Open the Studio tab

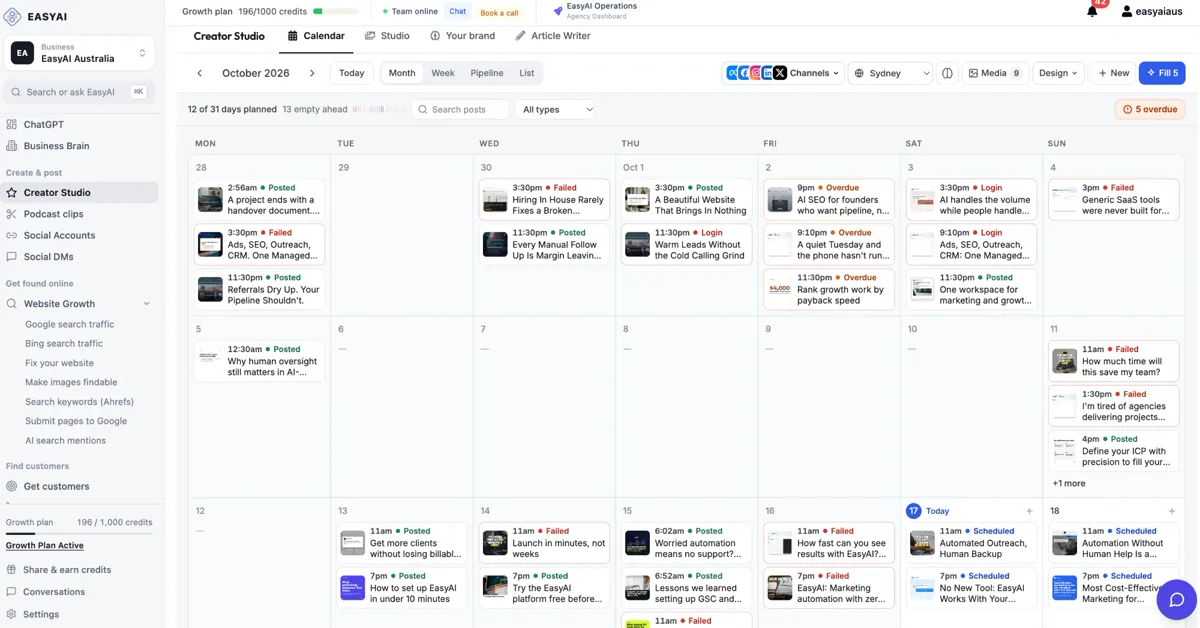[387, 36]
